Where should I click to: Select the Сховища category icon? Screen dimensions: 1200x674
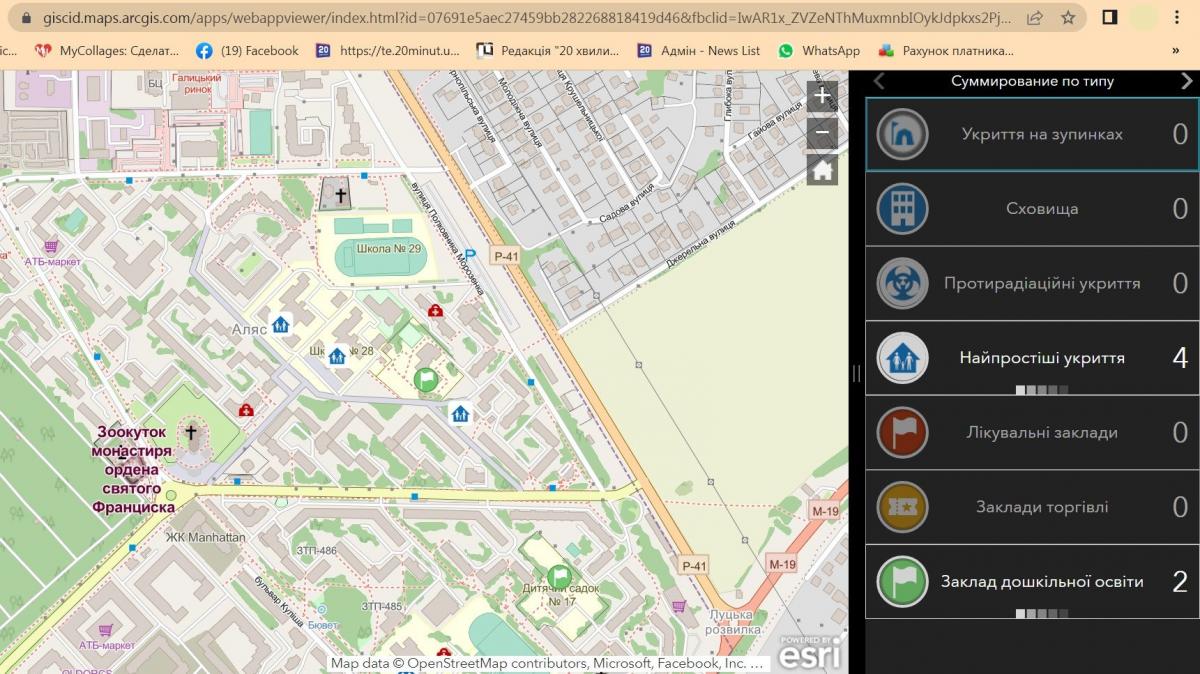point(902,209)
